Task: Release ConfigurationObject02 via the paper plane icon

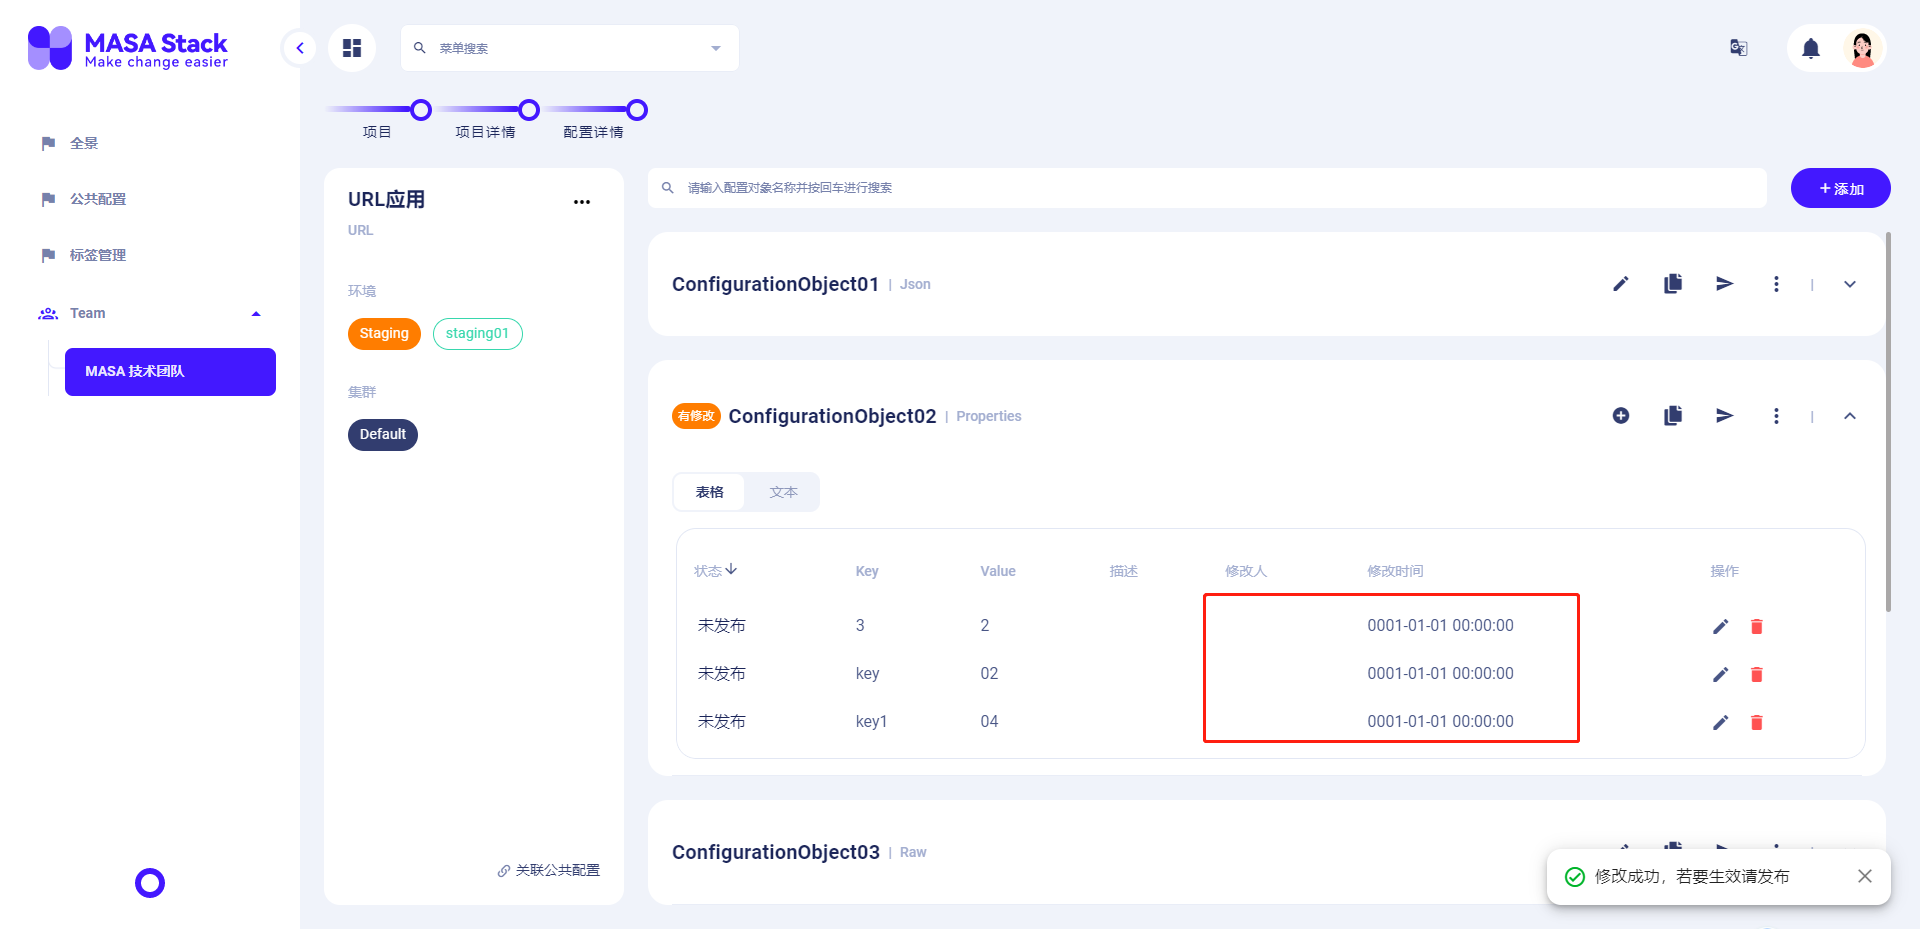Action: [x=1725, y=415]
